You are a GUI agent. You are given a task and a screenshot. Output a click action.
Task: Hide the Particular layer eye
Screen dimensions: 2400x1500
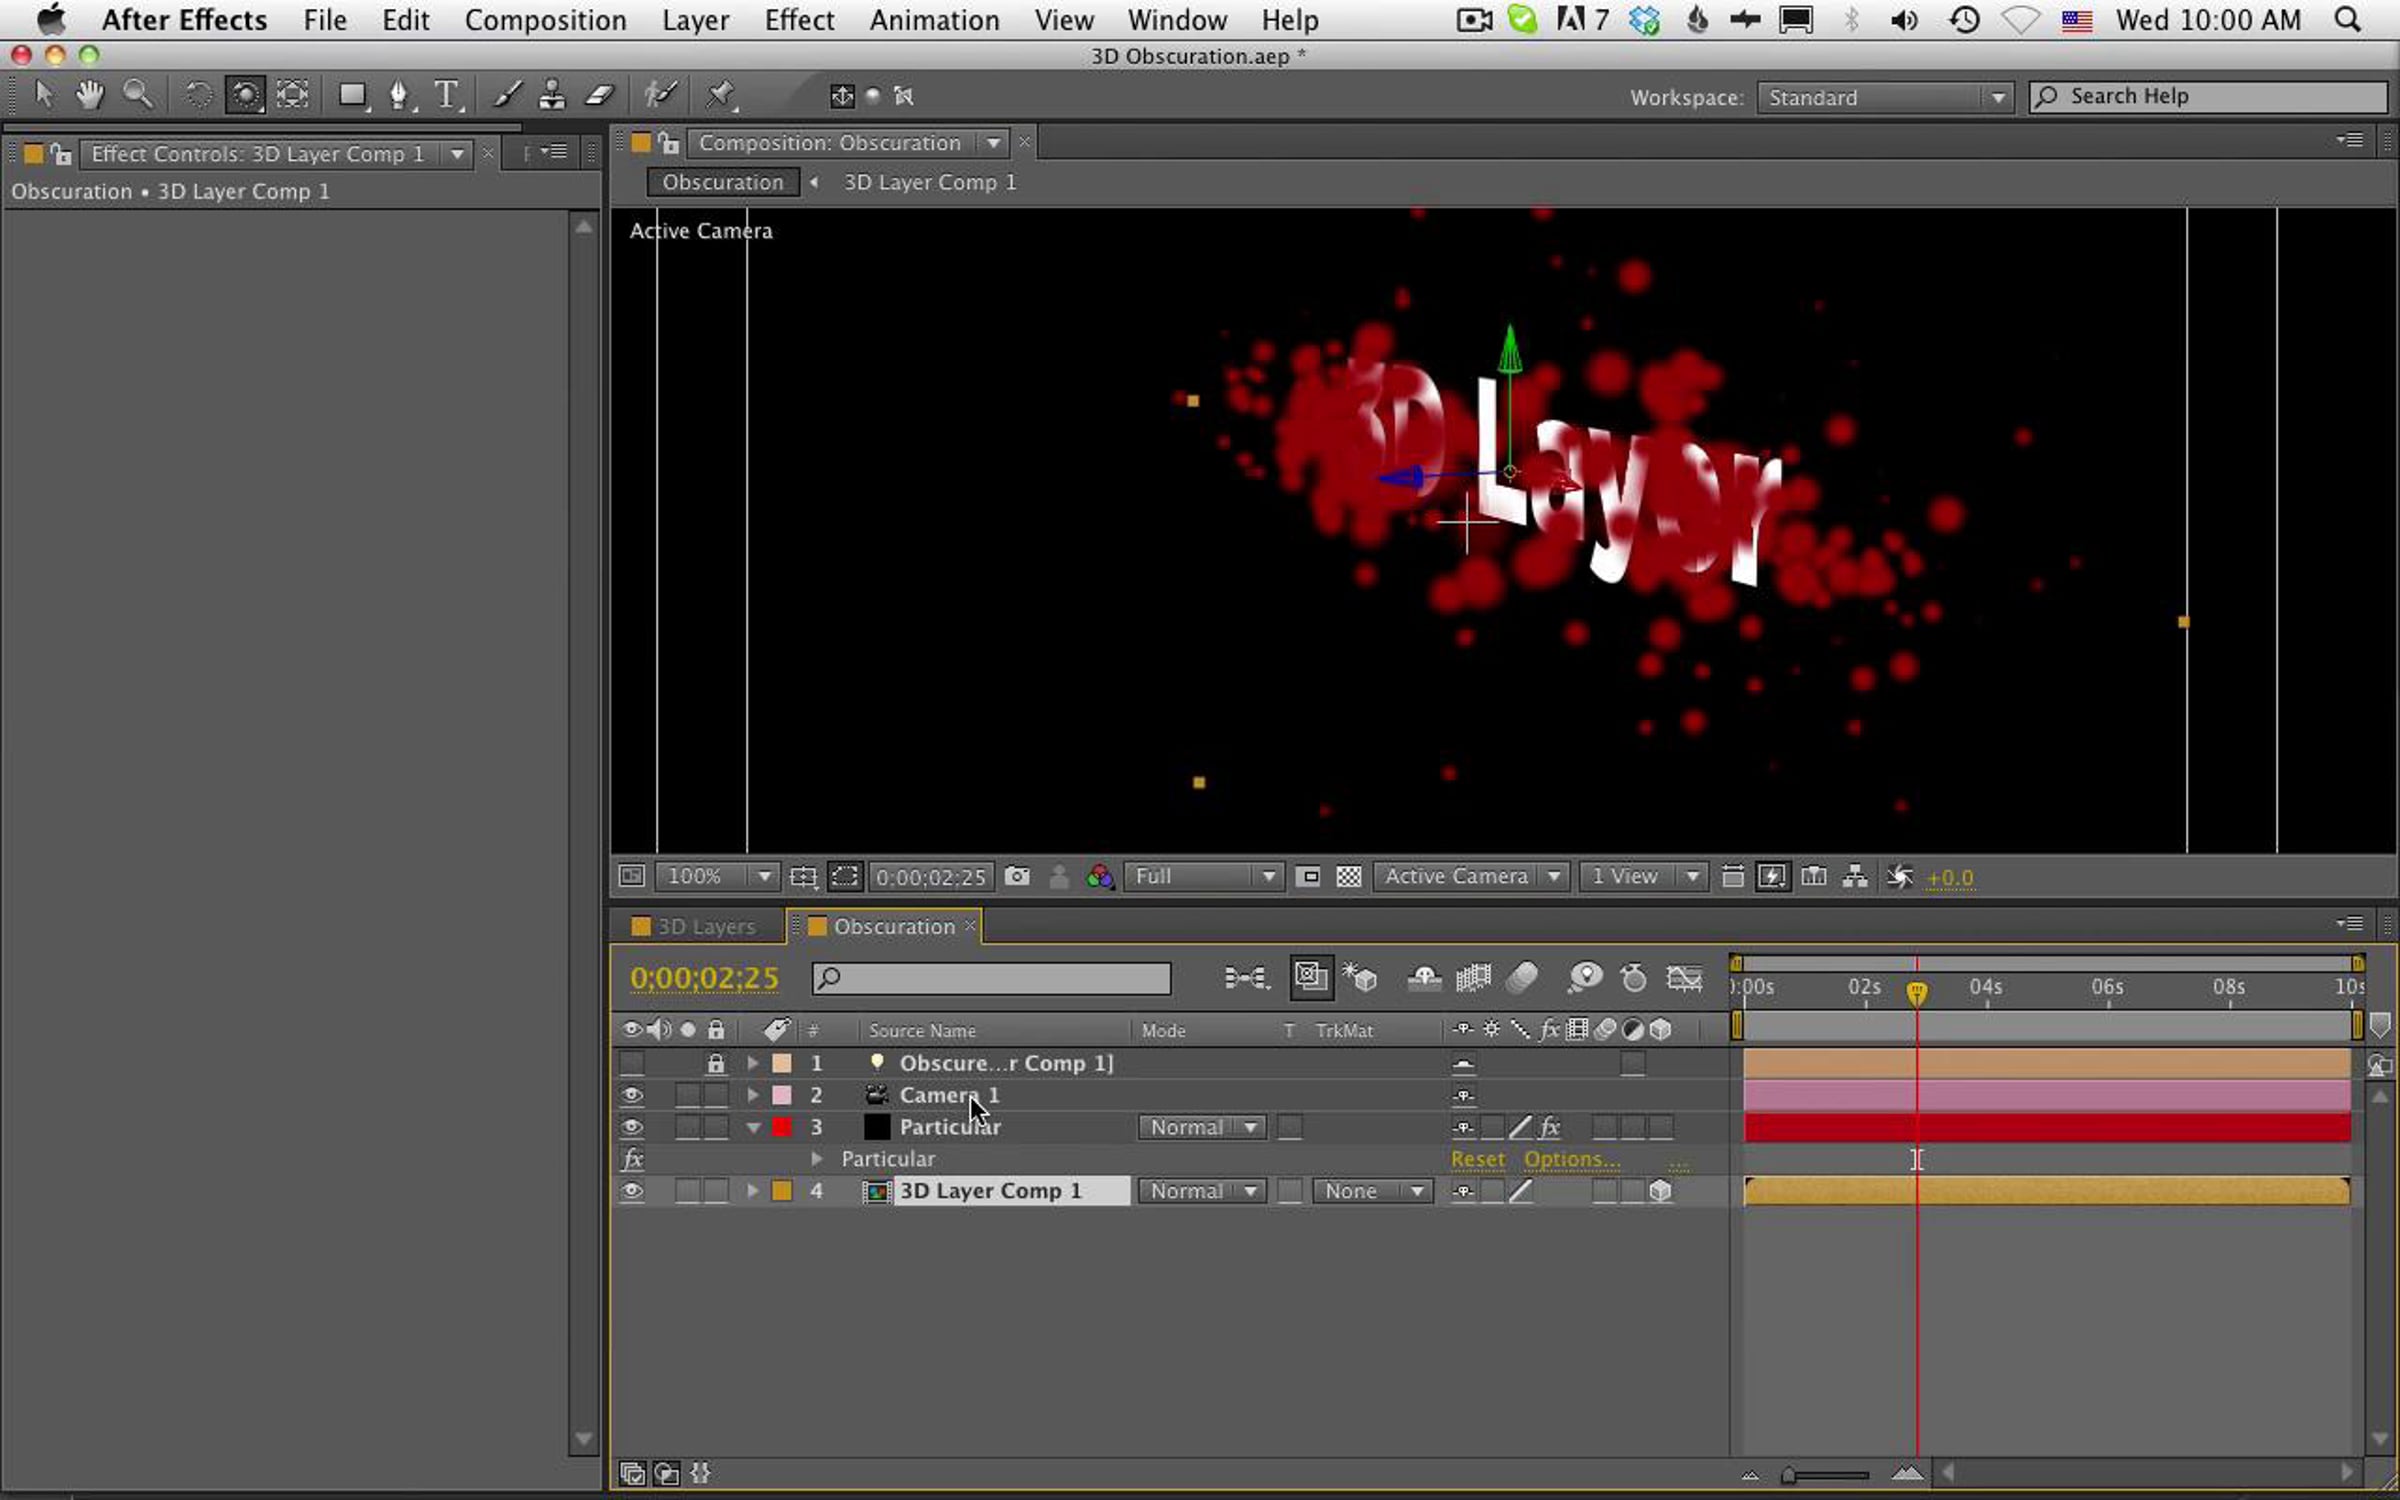(x=632, y=1127)
